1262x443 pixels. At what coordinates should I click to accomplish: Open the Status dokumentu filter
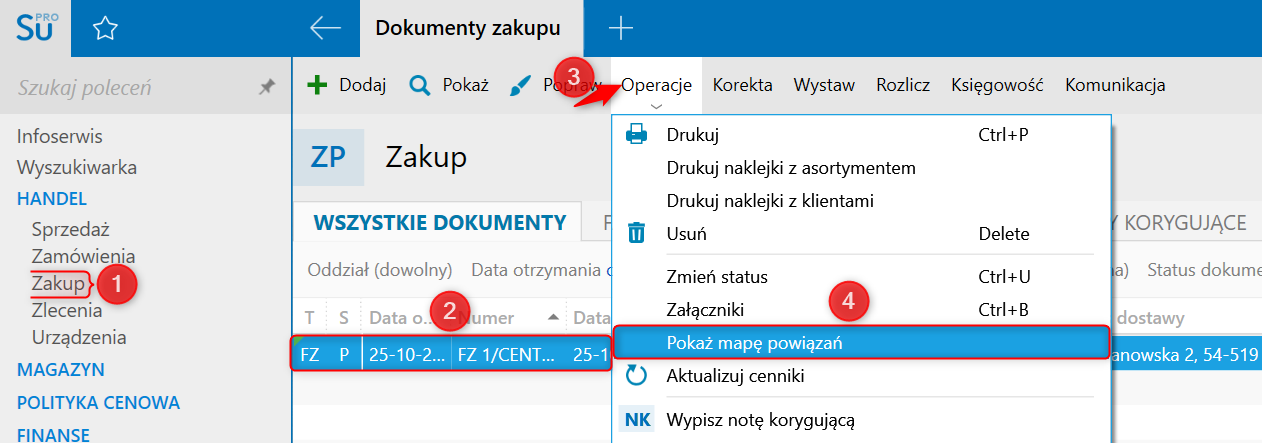click(x=1204, y=270)
